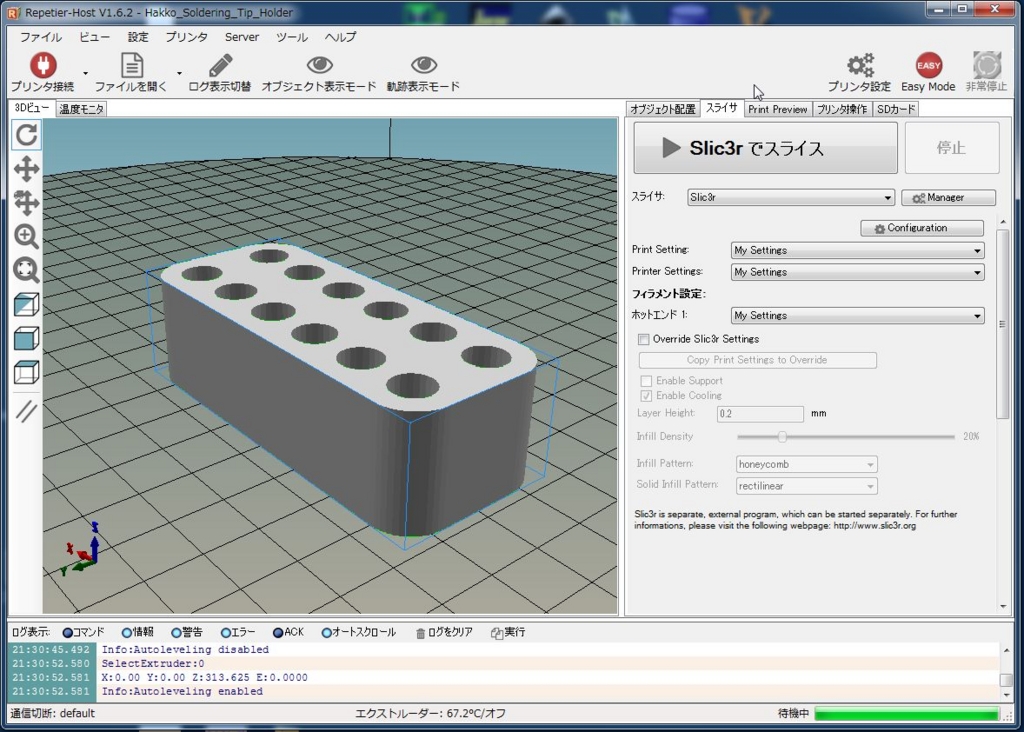Screen dimensions: 1024x732
Task: Click the Layer Height input field
Action: (x=760, y=414)
